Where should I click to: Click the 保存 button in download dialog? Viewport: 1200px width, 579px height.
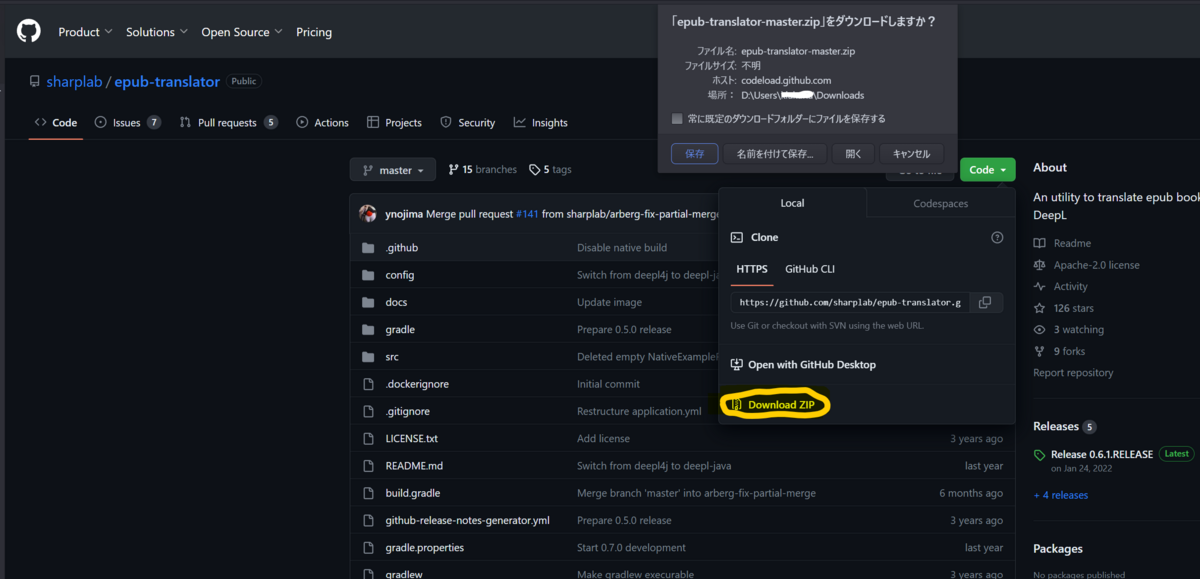tap(695, 154)
